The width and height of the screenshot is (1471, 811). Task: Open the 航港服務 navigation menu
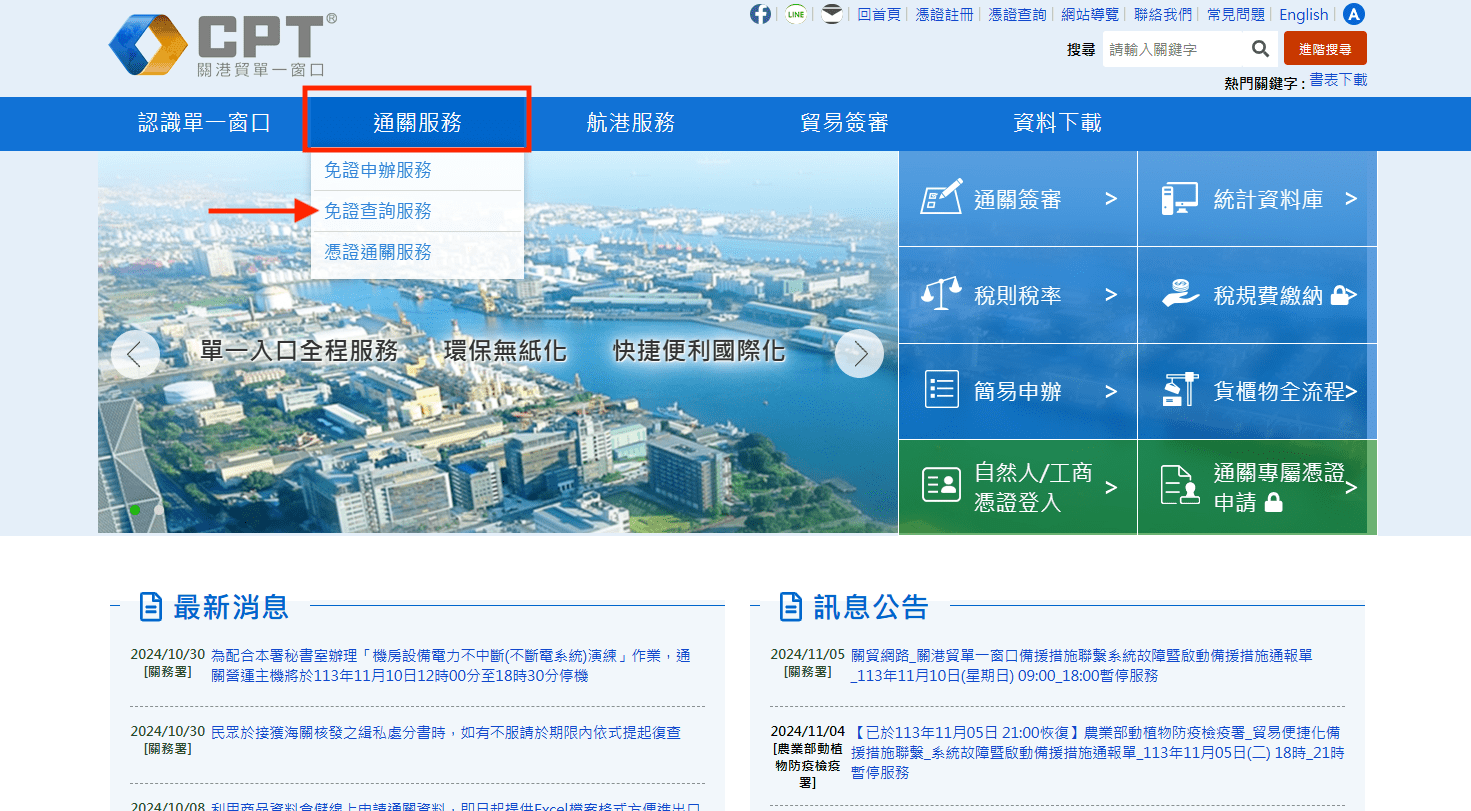pos(631,123)
